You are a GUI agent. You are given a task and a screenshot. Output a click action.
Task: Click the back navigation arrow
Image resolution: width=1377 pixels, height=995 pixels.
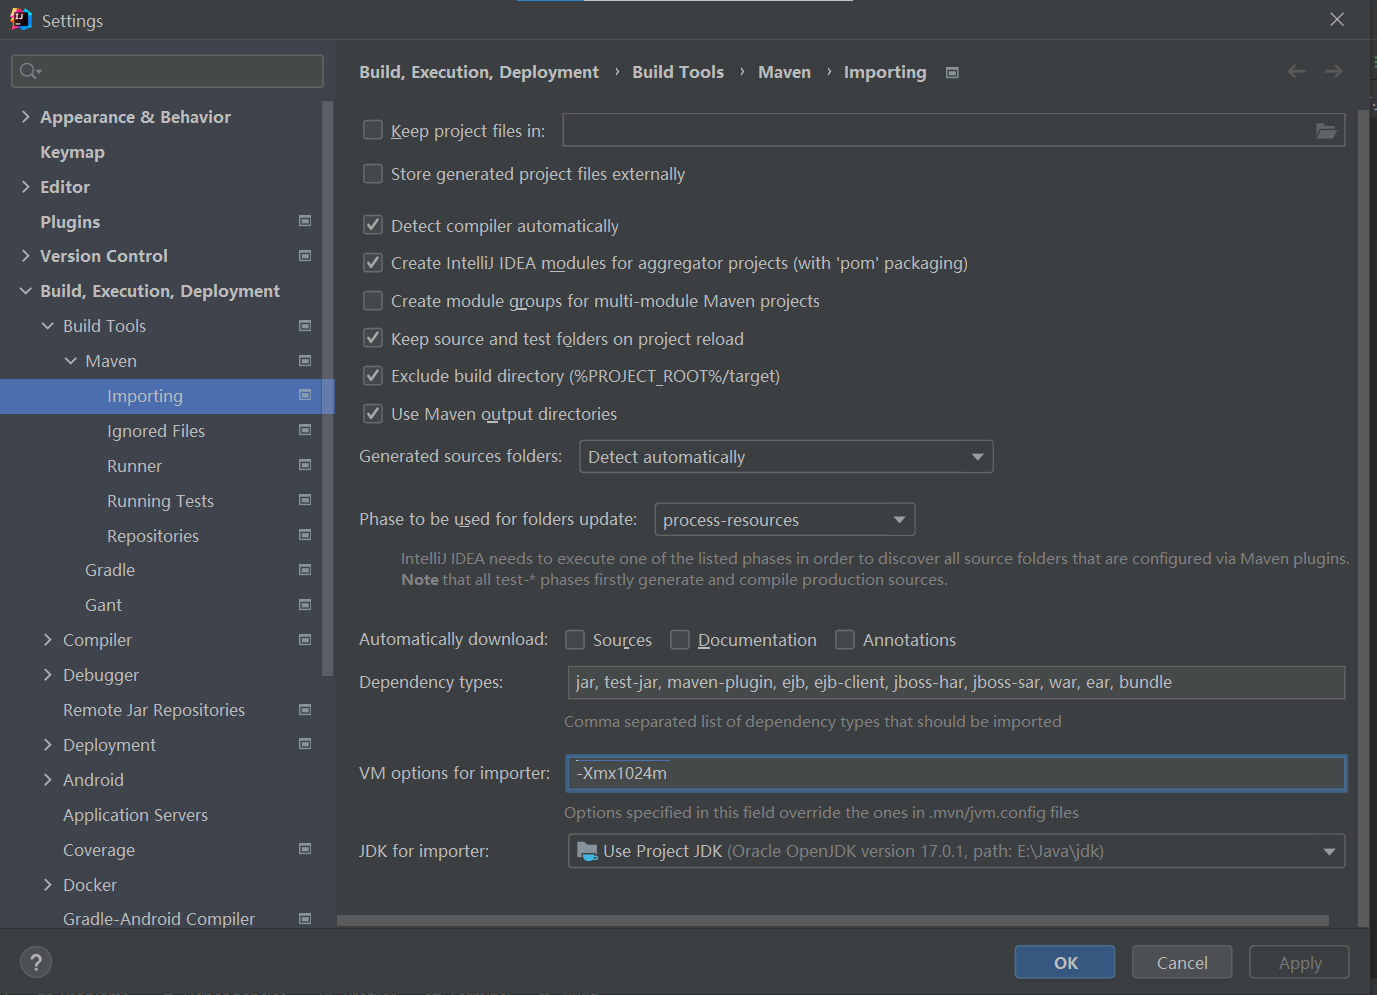point(1296,71)
